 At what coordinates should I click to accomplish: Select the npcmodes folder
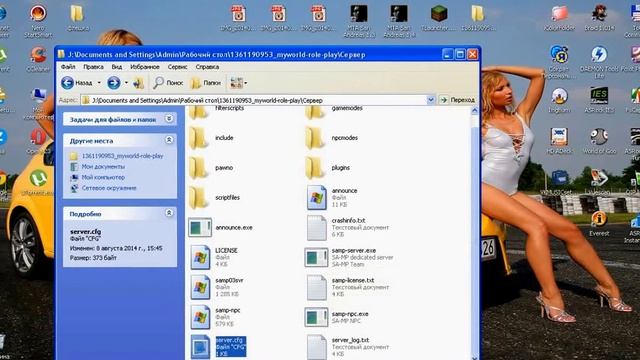point(331,138)
